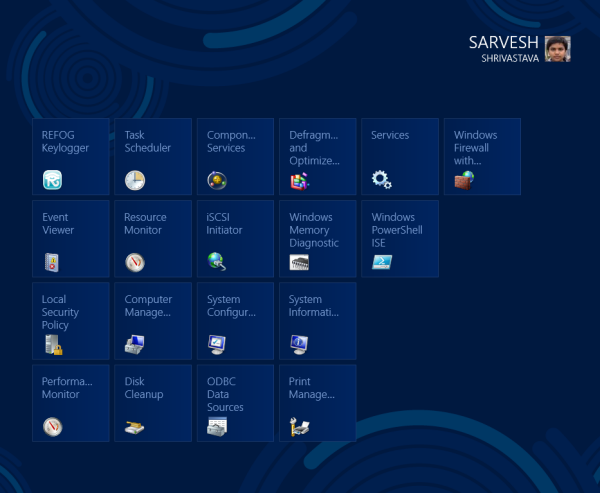Viewport: 600px width, 493px height.
Task: Click the Task Scheduler clock icon
Action: [135, 180]
